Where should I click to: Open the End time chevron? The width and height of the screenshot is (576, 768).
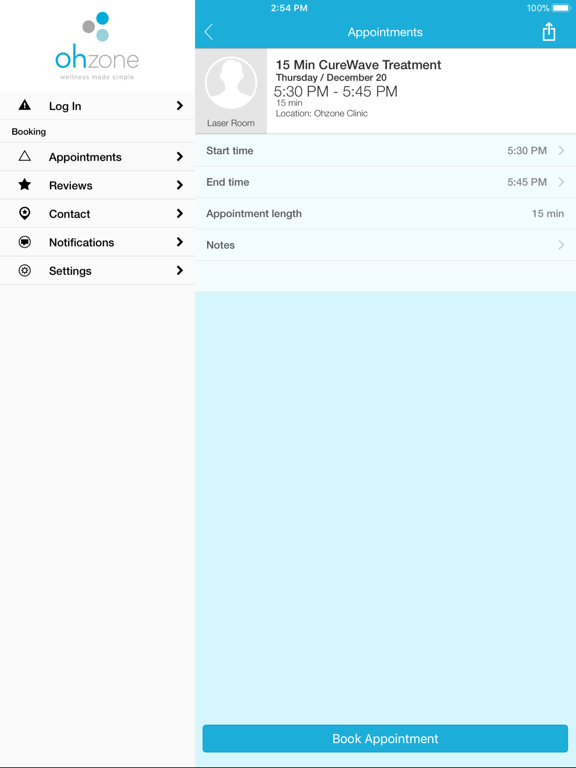tap(561, 182)
